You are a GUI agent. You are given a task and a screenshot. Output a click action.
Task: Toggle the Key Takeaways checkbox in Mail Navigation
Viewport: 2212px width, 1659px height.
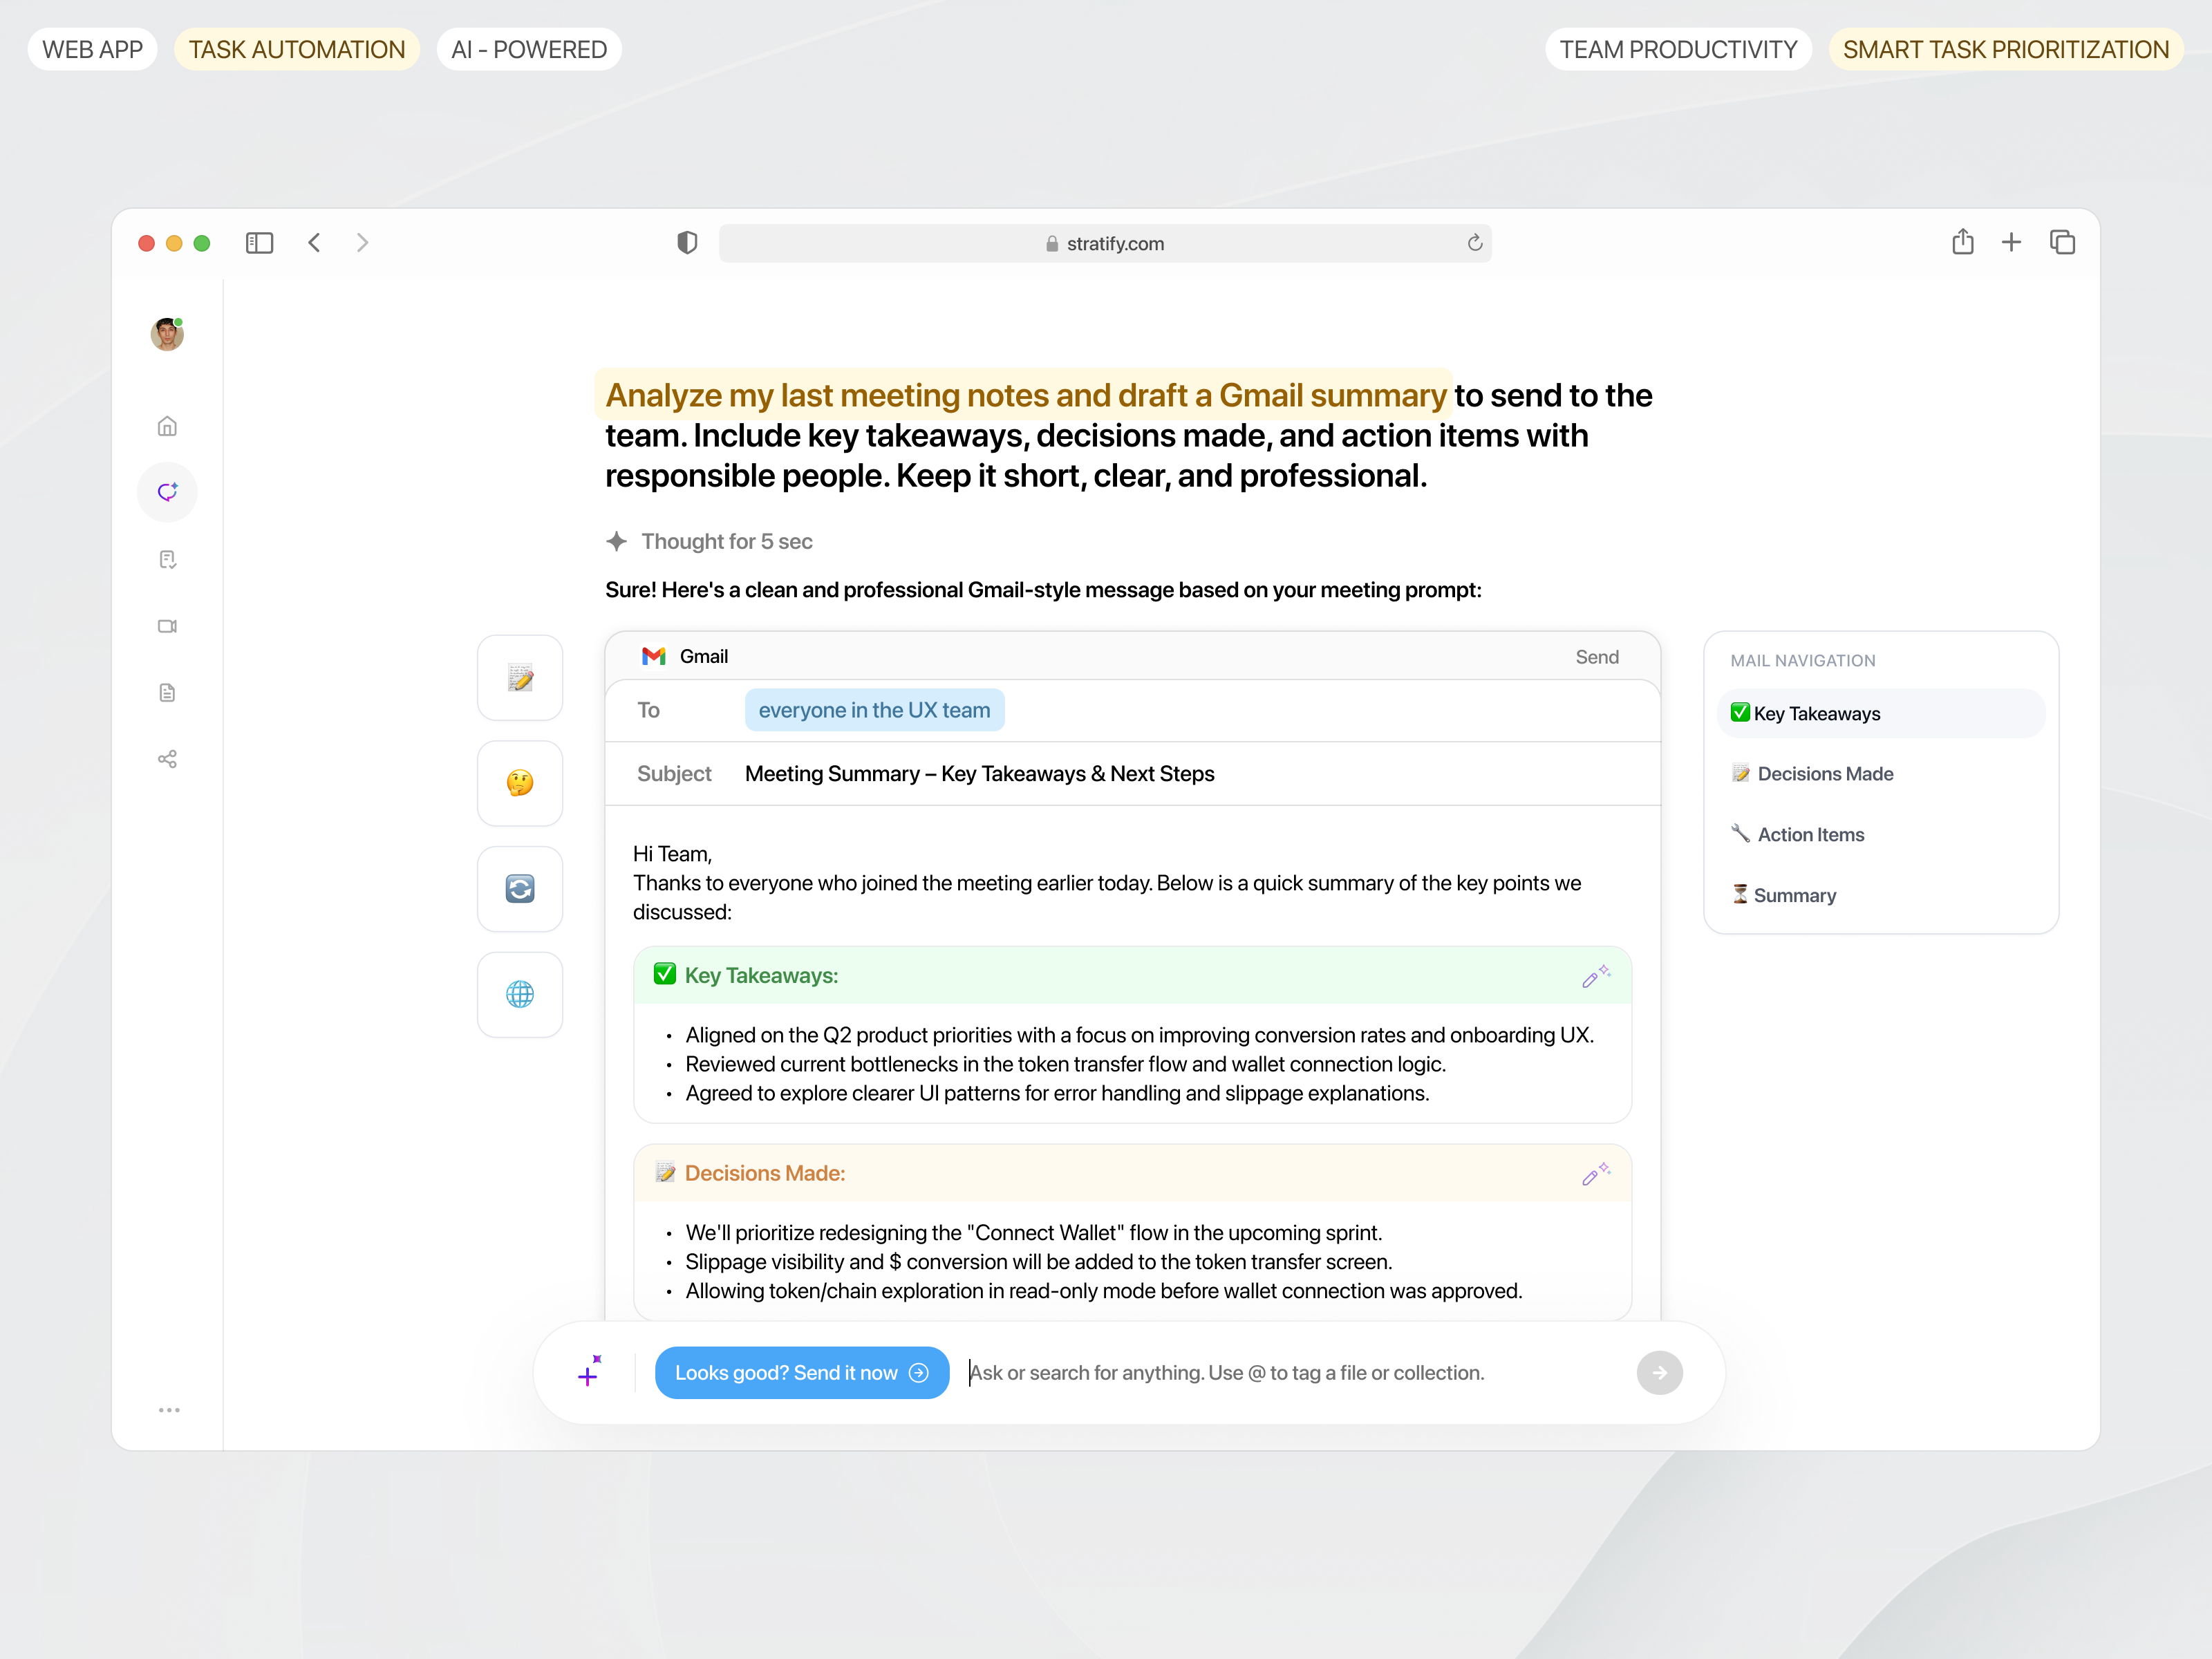(1740, 713)
